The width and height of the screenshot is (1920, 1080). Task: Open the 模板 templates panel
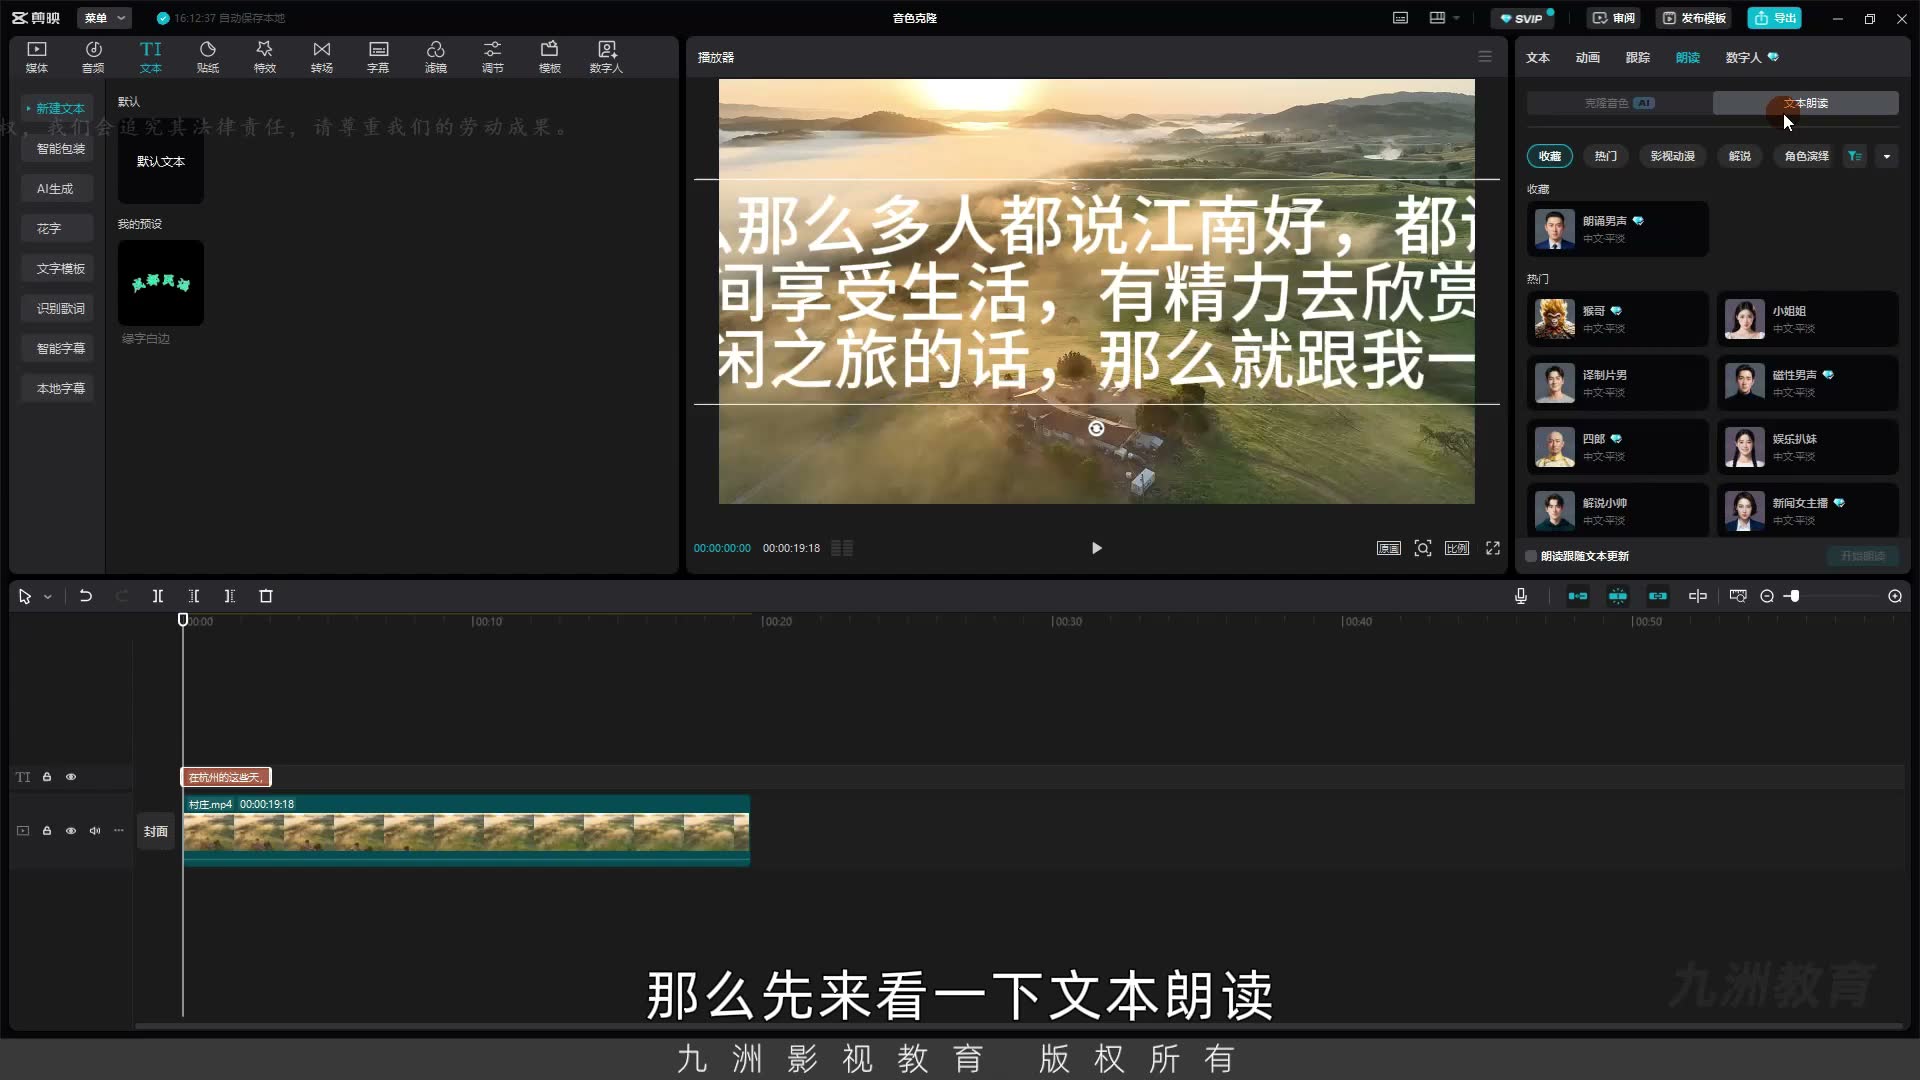(x=550, y=57)
